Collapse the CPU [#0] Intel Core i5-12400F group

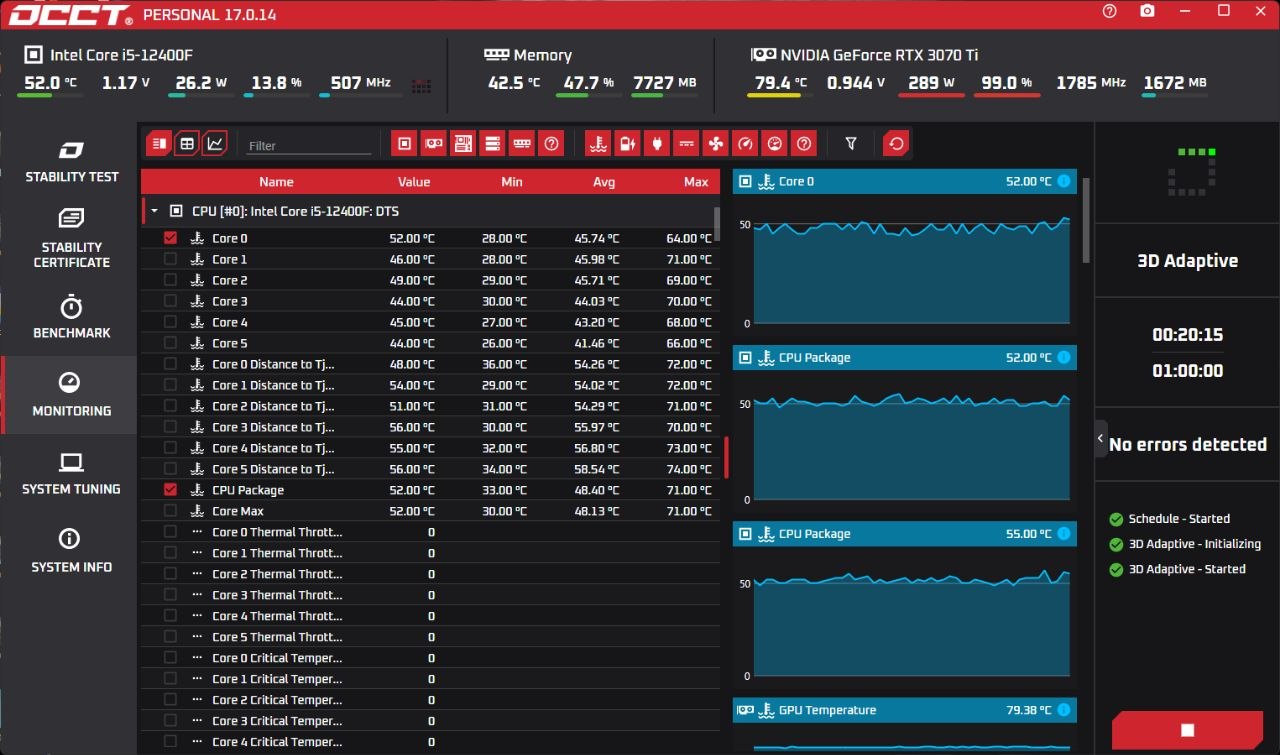click(155, 211)
